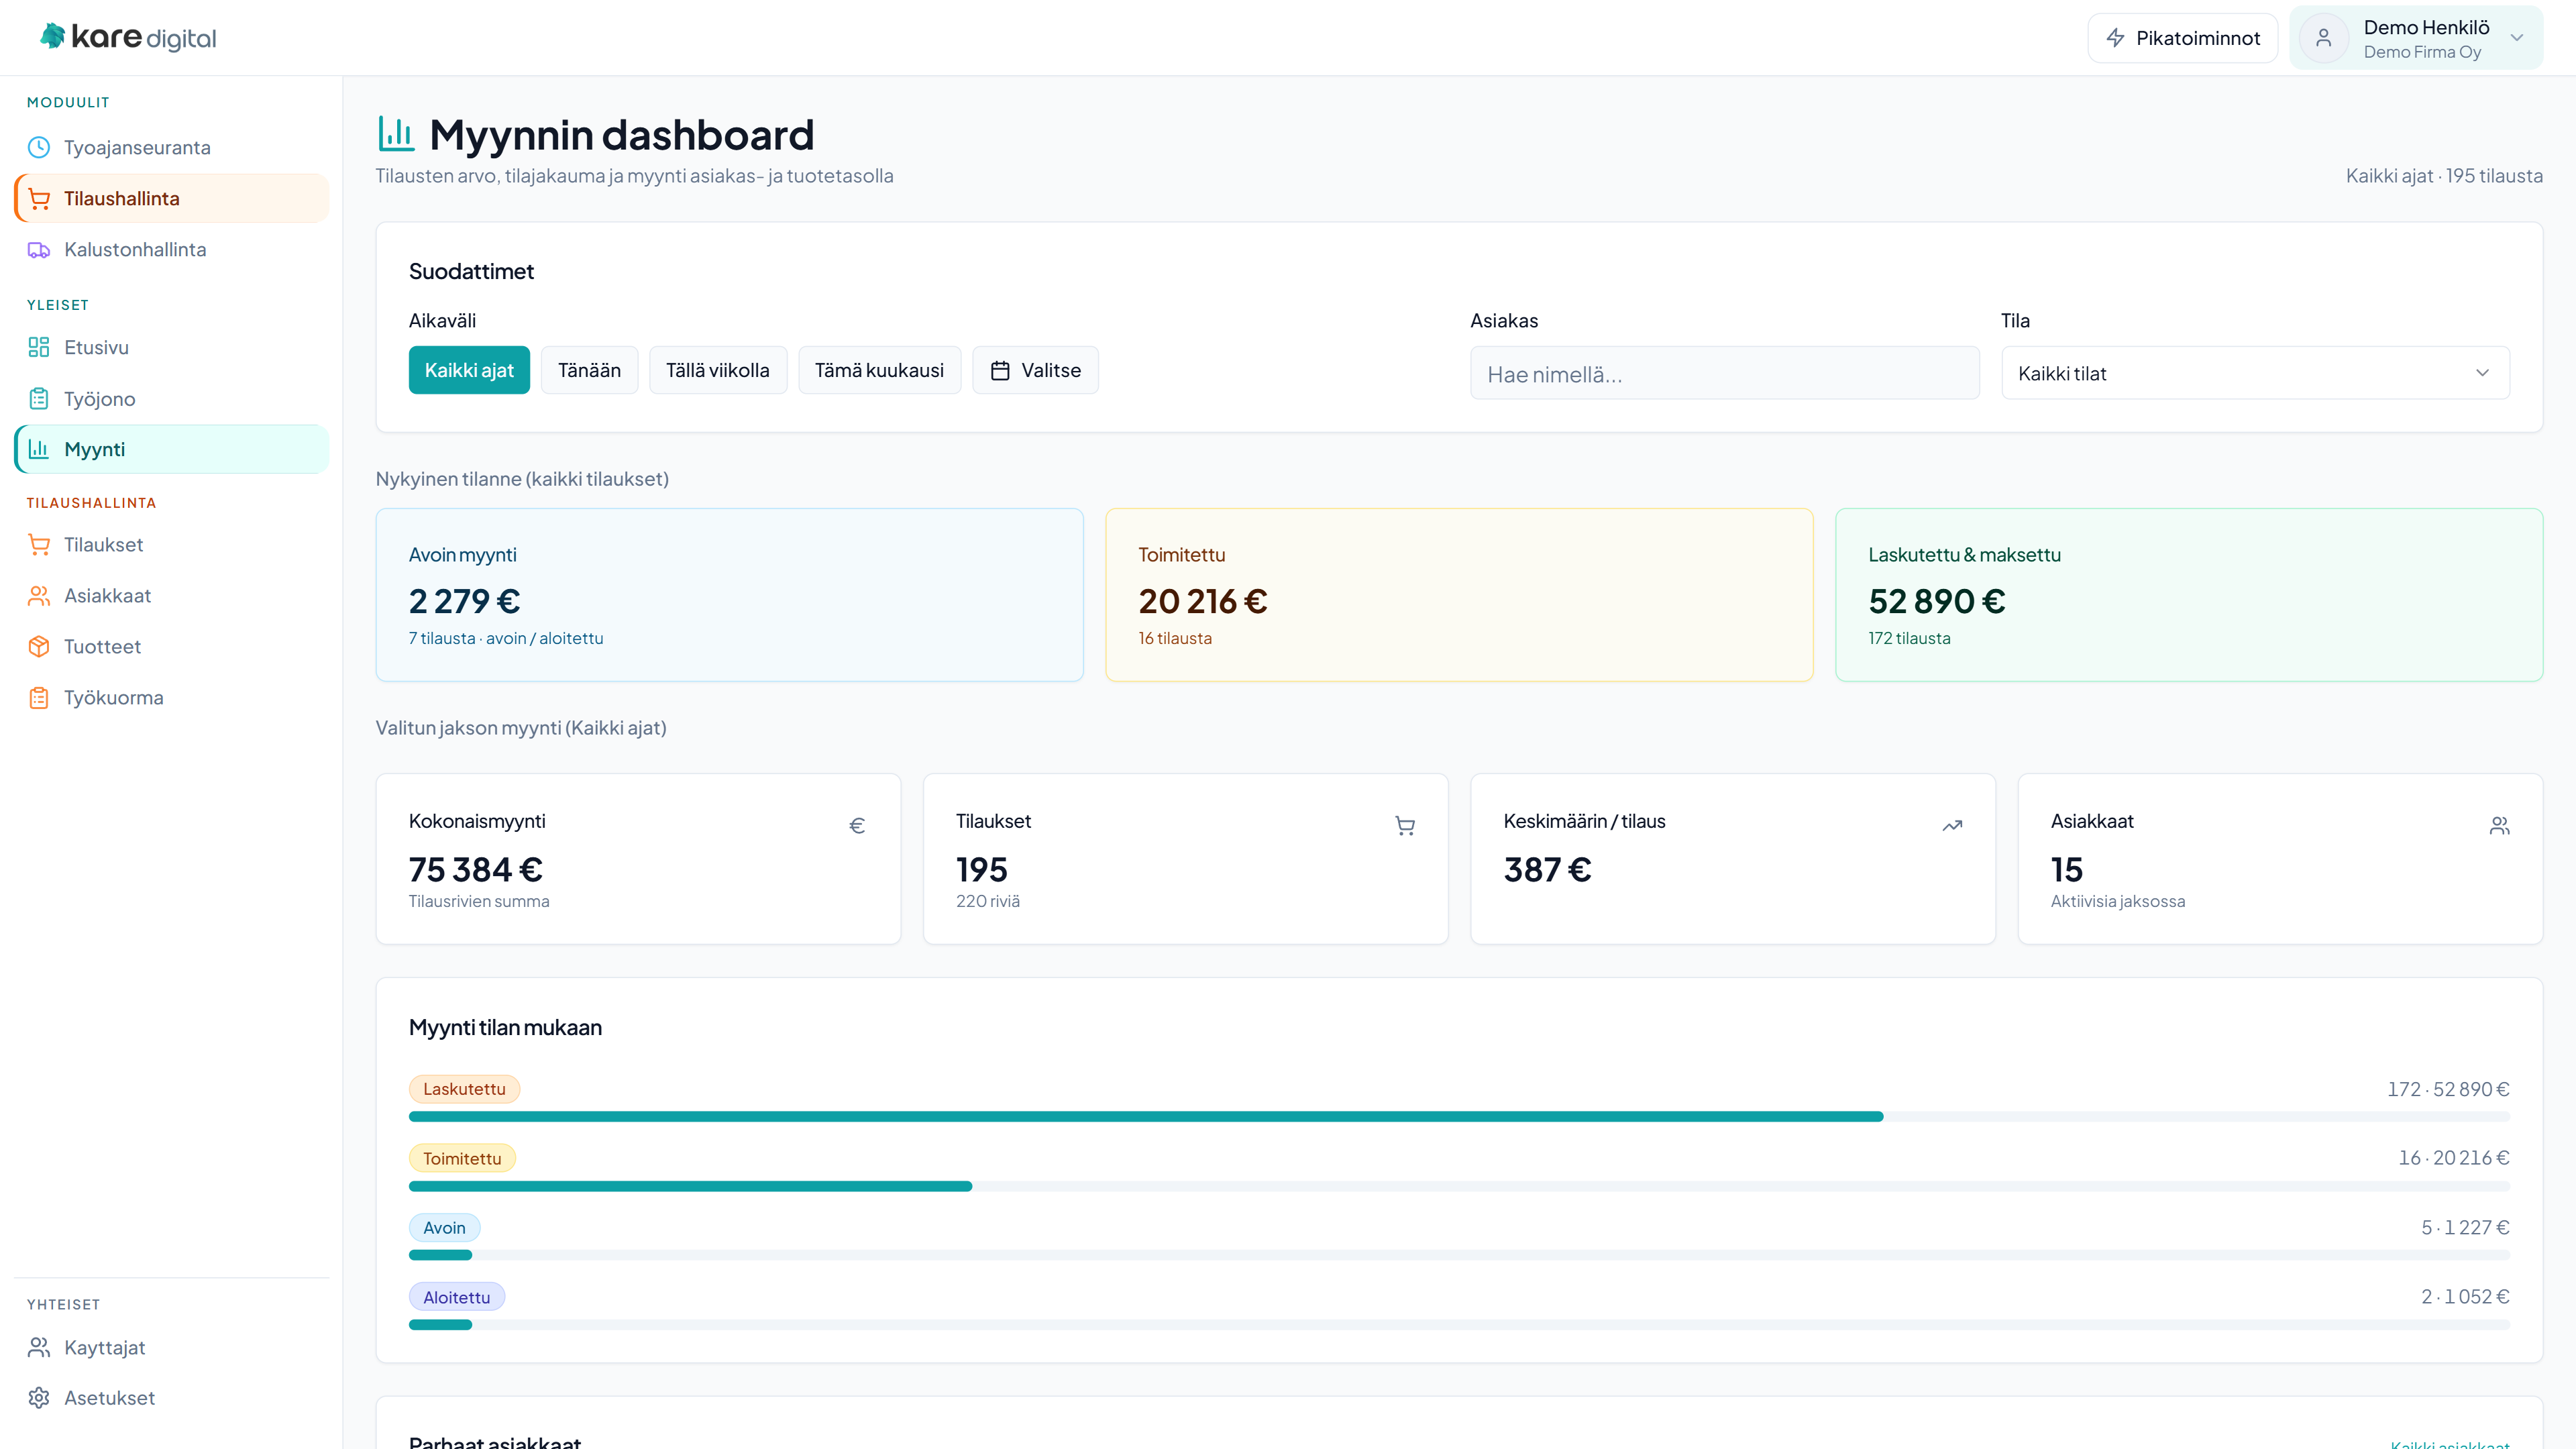
Task: Open Tyoajanseuranta module
Action: click(x=172, y=148)
